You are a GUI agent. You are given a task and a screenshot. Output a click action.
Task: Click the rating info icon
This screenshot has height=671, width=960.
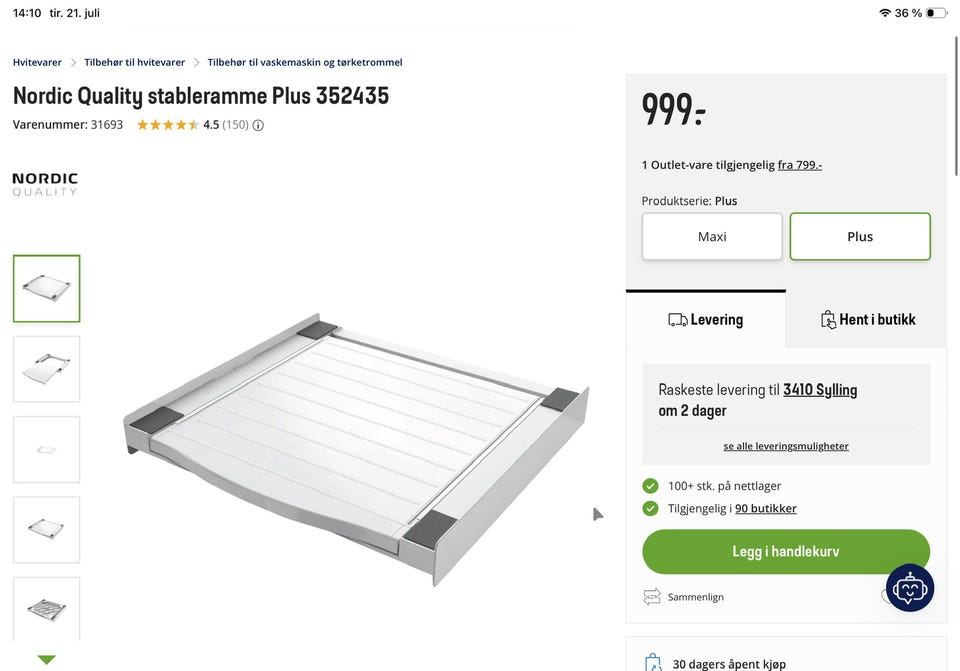(258, 126)
